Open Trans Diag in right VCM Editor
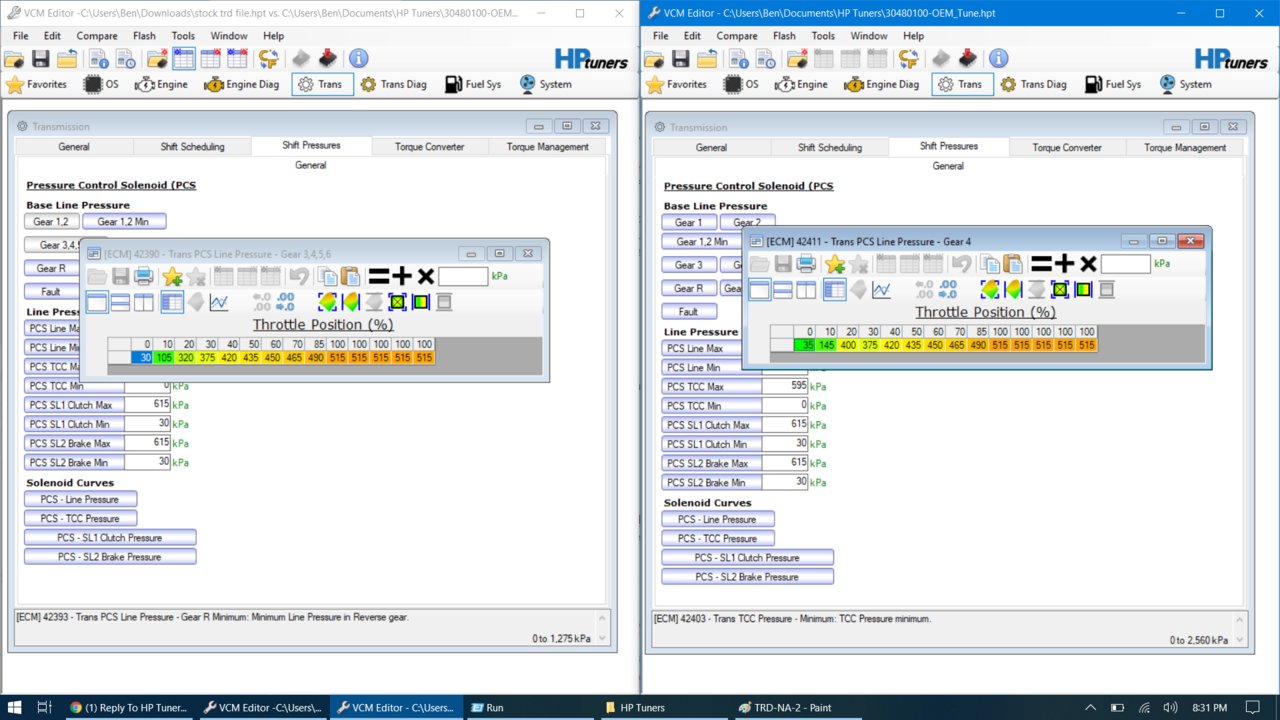This screenshot has width=1280, height=720. [x=1034, y=84]
